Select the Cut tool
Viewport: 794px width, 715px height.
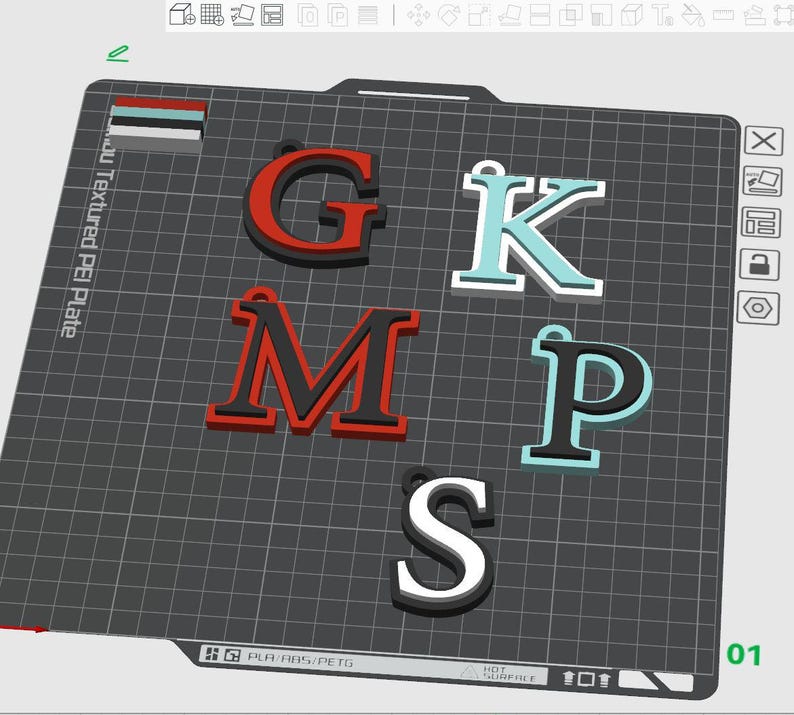540,15
